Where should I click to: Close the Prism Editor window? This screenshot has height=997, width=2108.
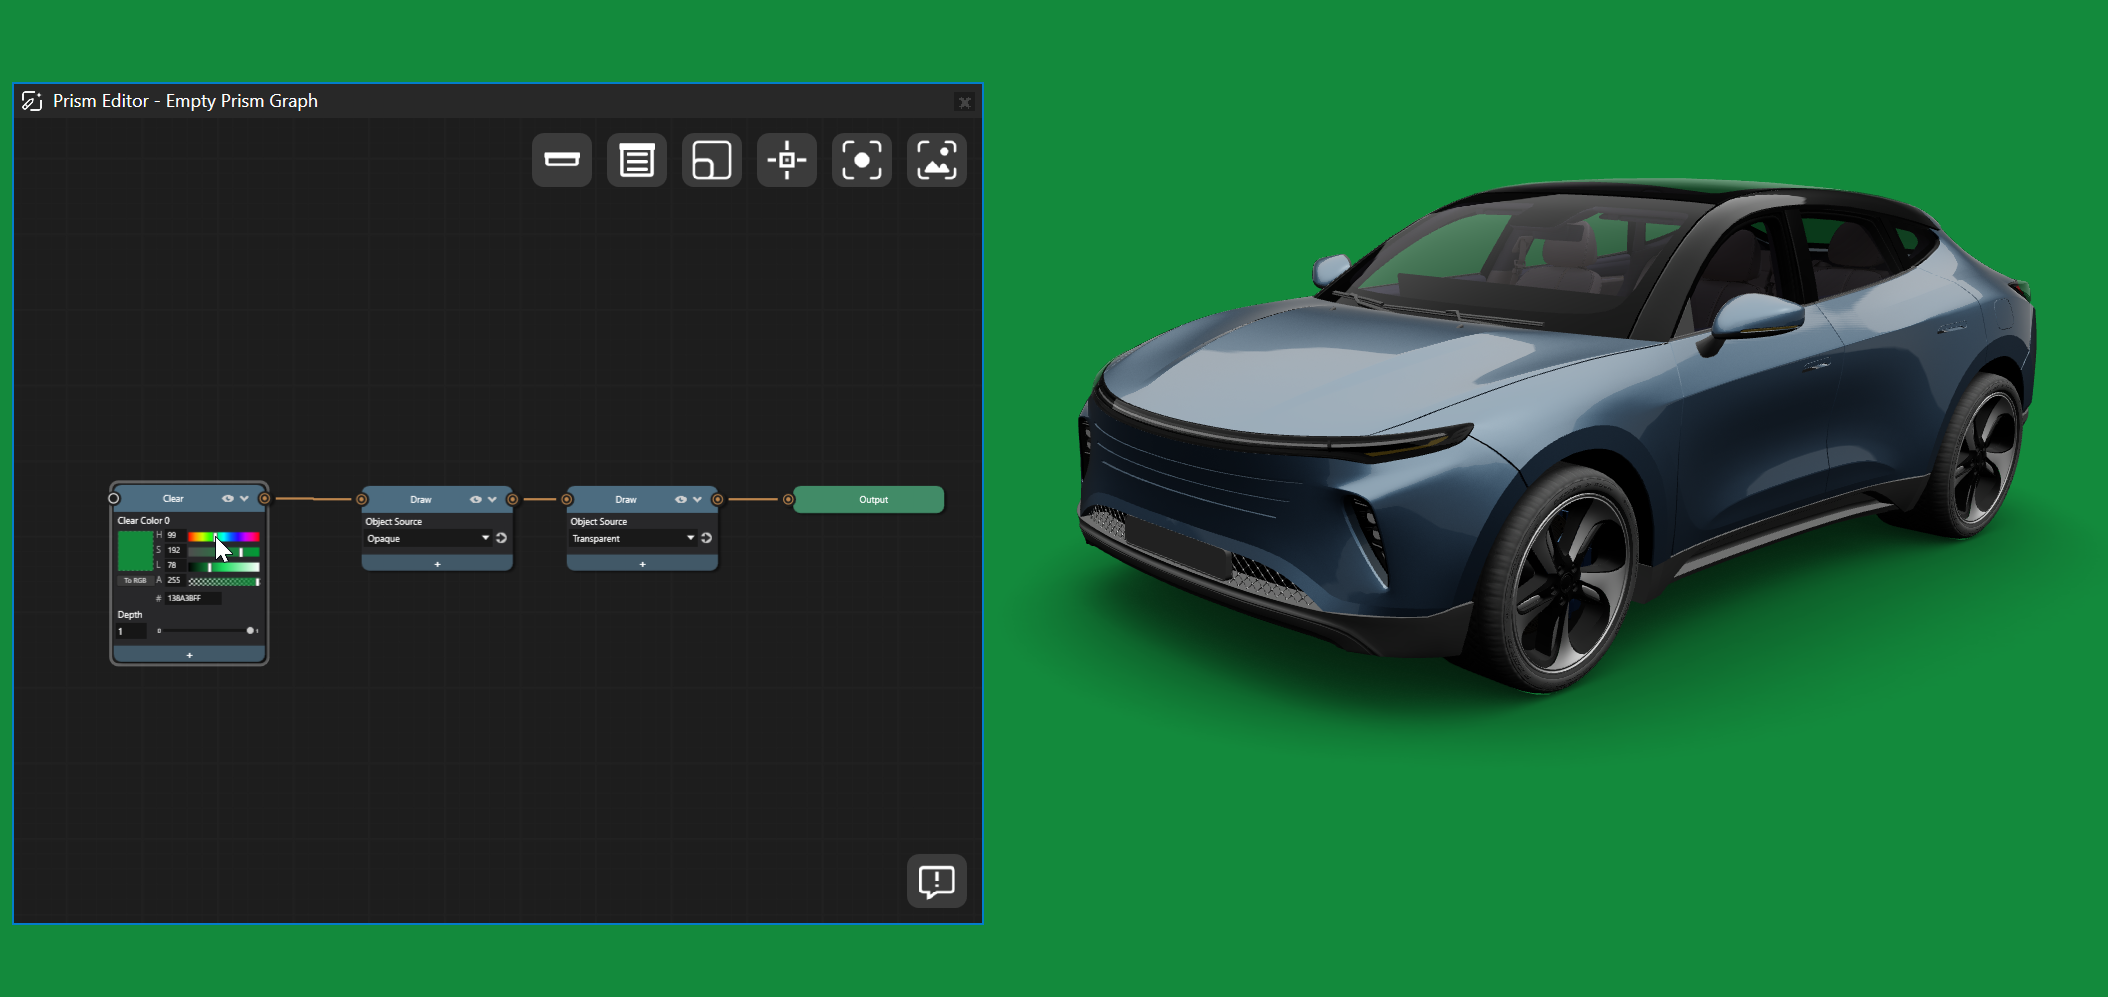[x=964, y=102]
